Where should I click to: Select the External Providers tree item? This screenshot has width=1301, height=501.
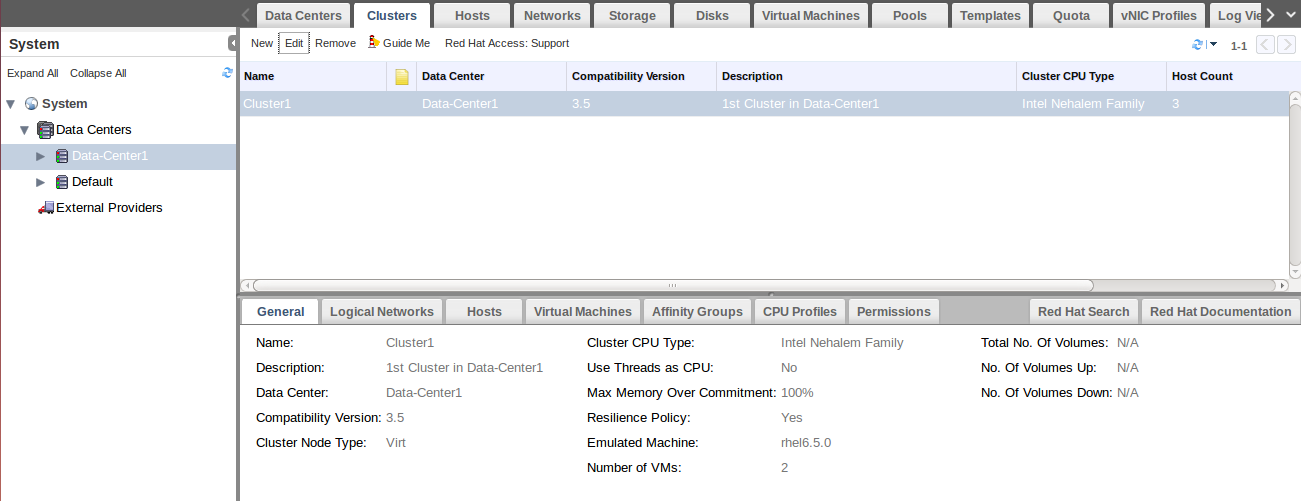(109, 208)
